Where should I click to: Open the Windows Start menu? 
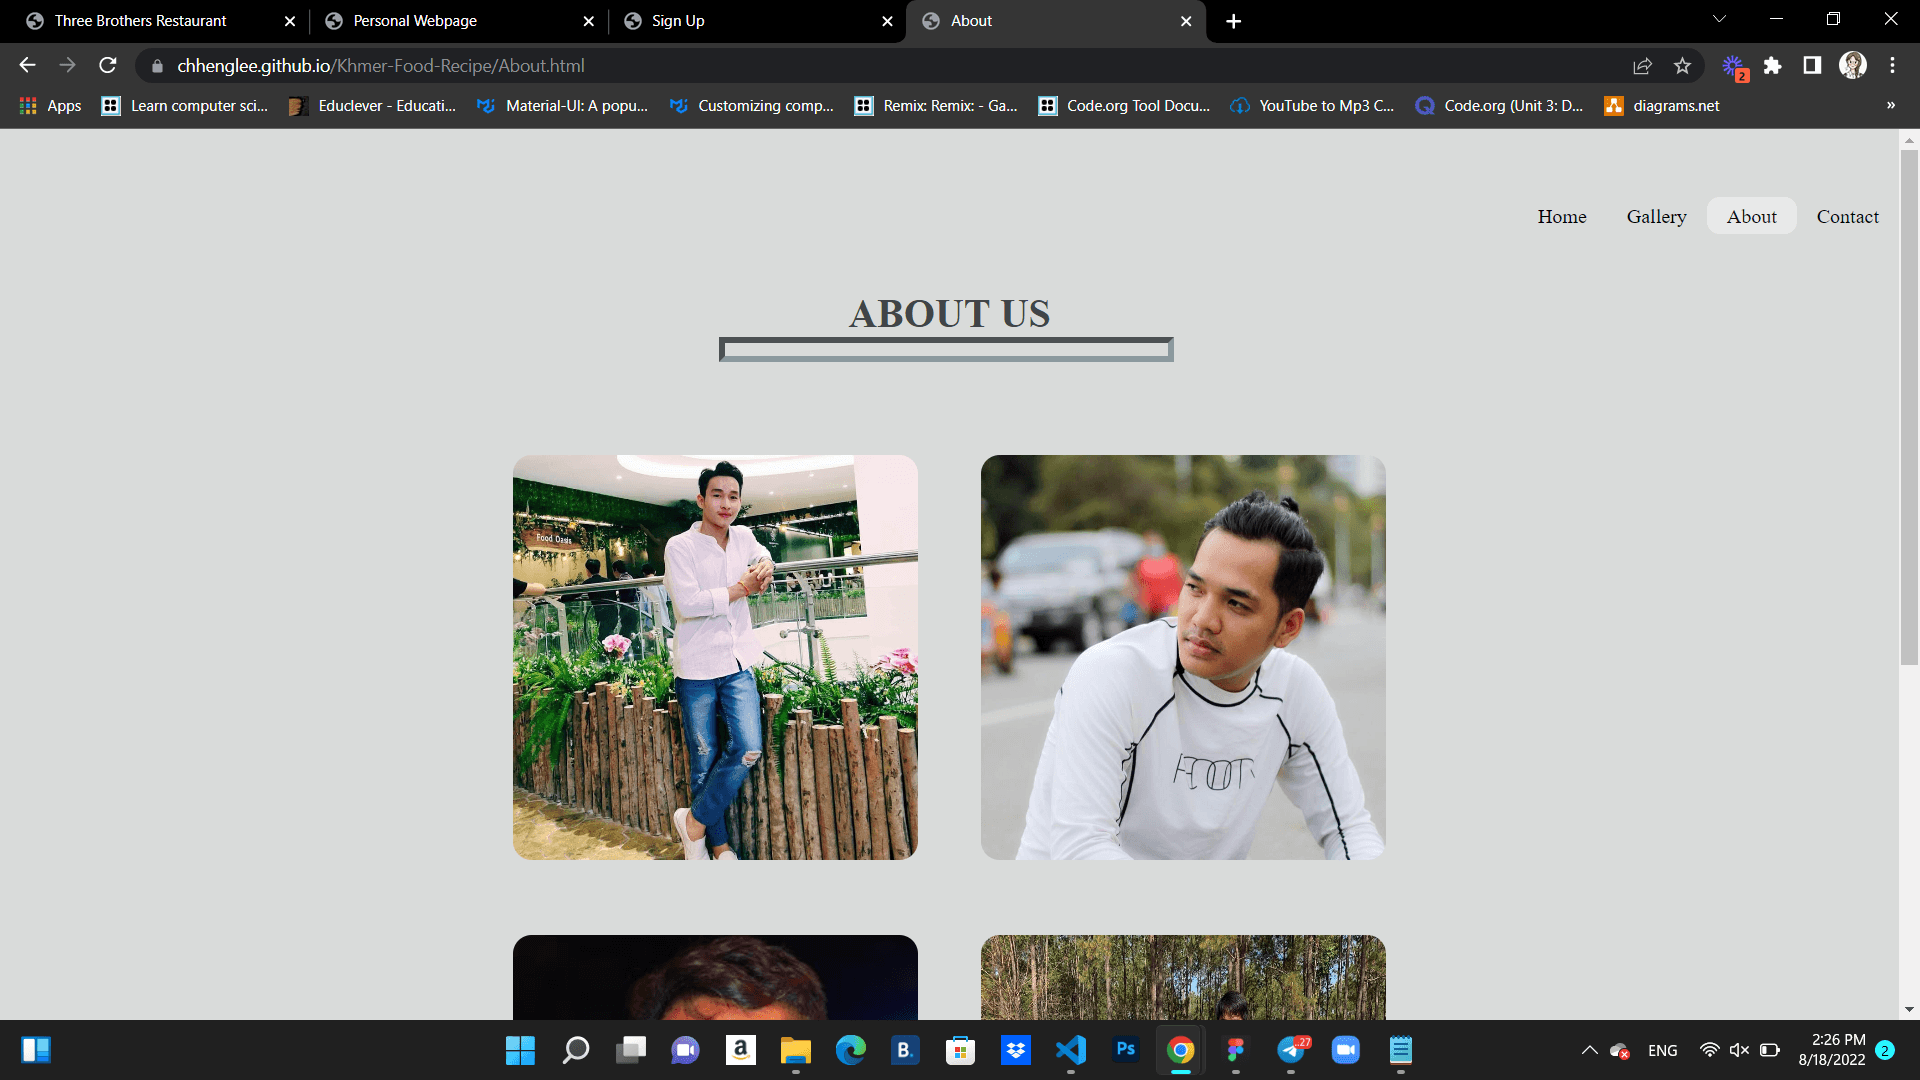520,1050
